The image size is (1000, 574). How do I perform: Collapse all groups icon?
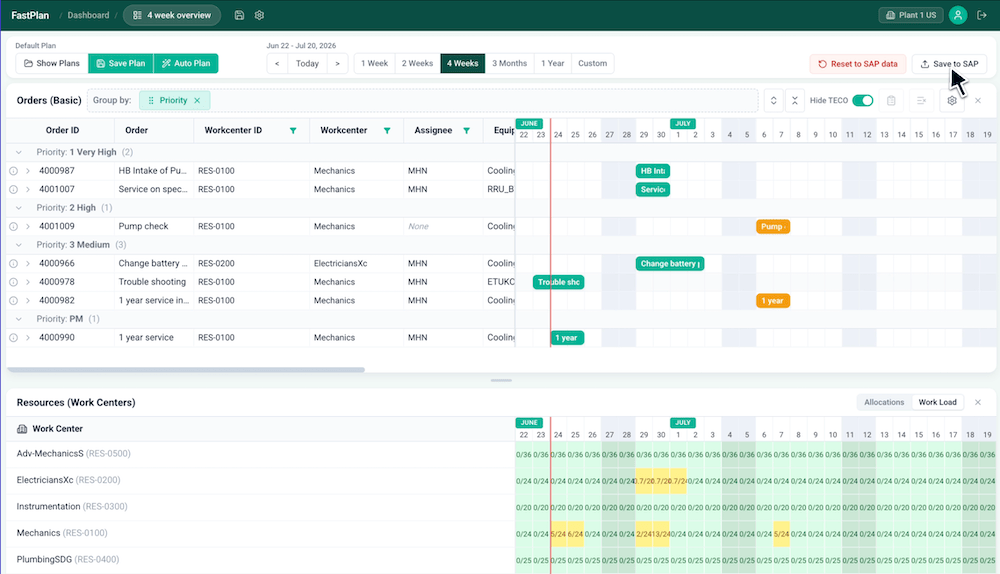pyautogui.click(x=795, y=100)
